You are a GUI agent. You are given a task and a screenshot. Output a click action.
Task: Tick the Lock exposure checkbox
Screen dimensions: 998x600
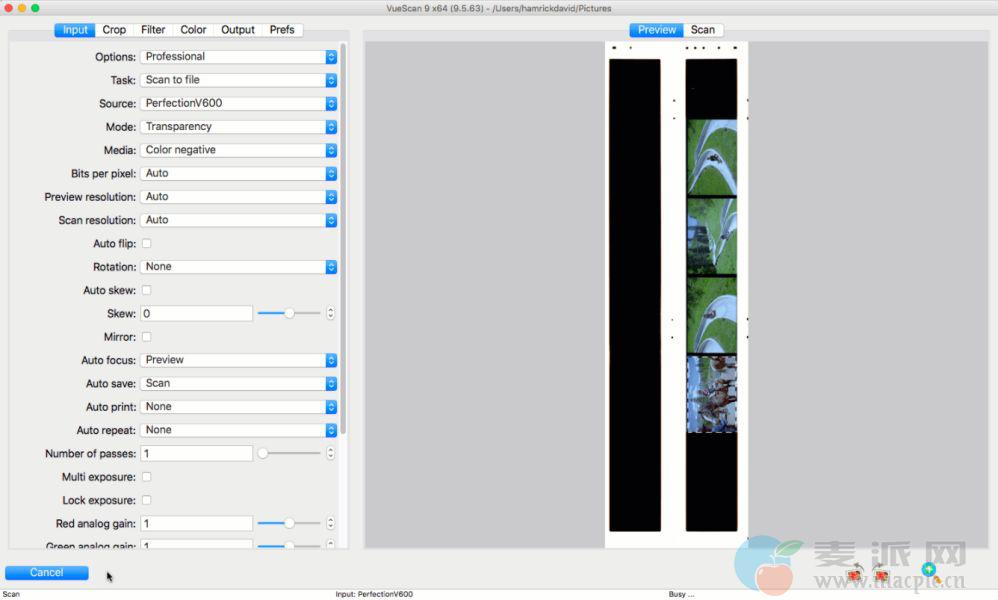[146, 500]
